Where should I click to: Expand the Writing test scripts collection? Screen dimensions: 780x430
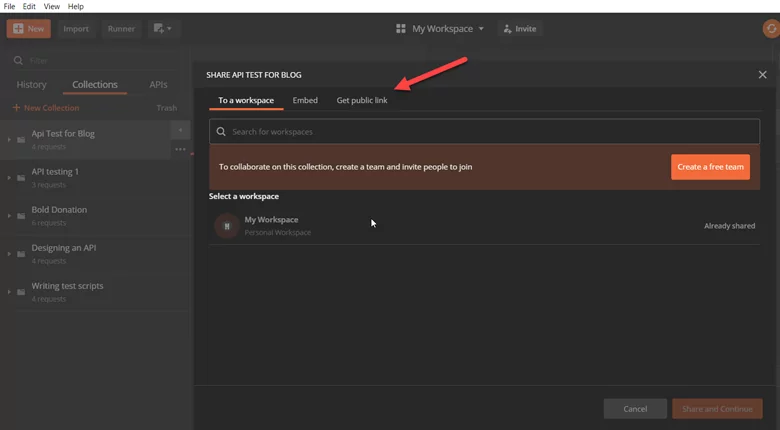pyautogui.click(x=9, y=292)
